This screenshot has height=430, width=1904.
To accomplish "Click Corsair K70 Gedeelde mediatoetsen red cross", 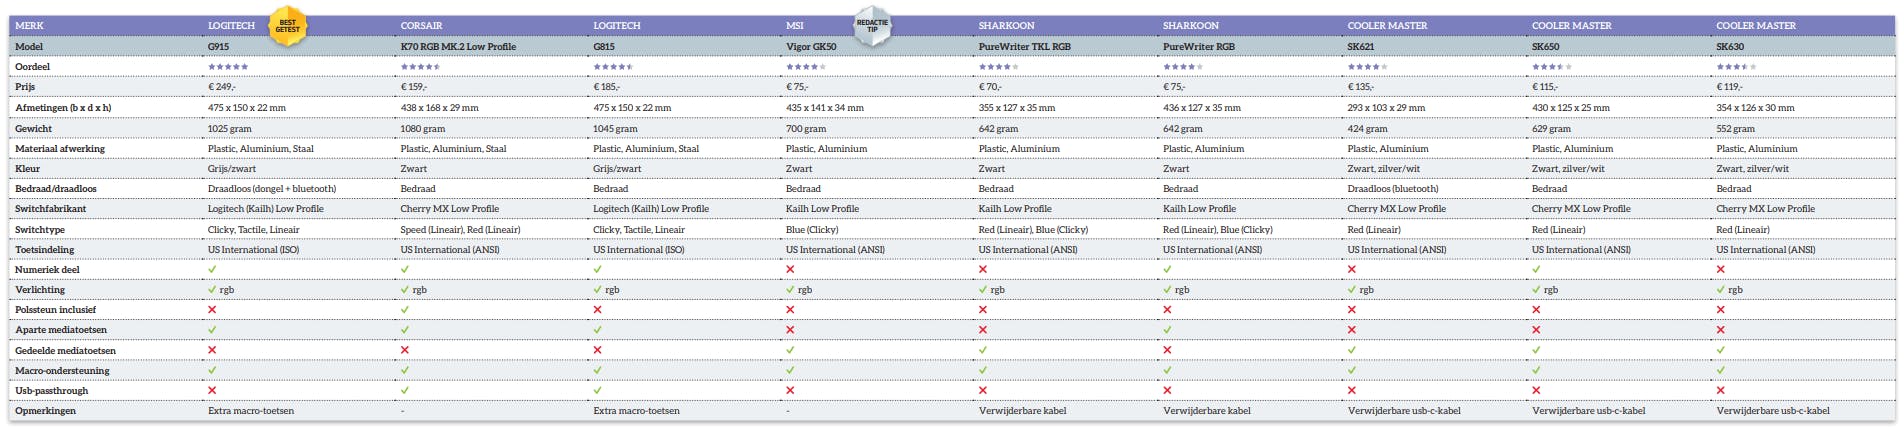I will coord(405,351).
